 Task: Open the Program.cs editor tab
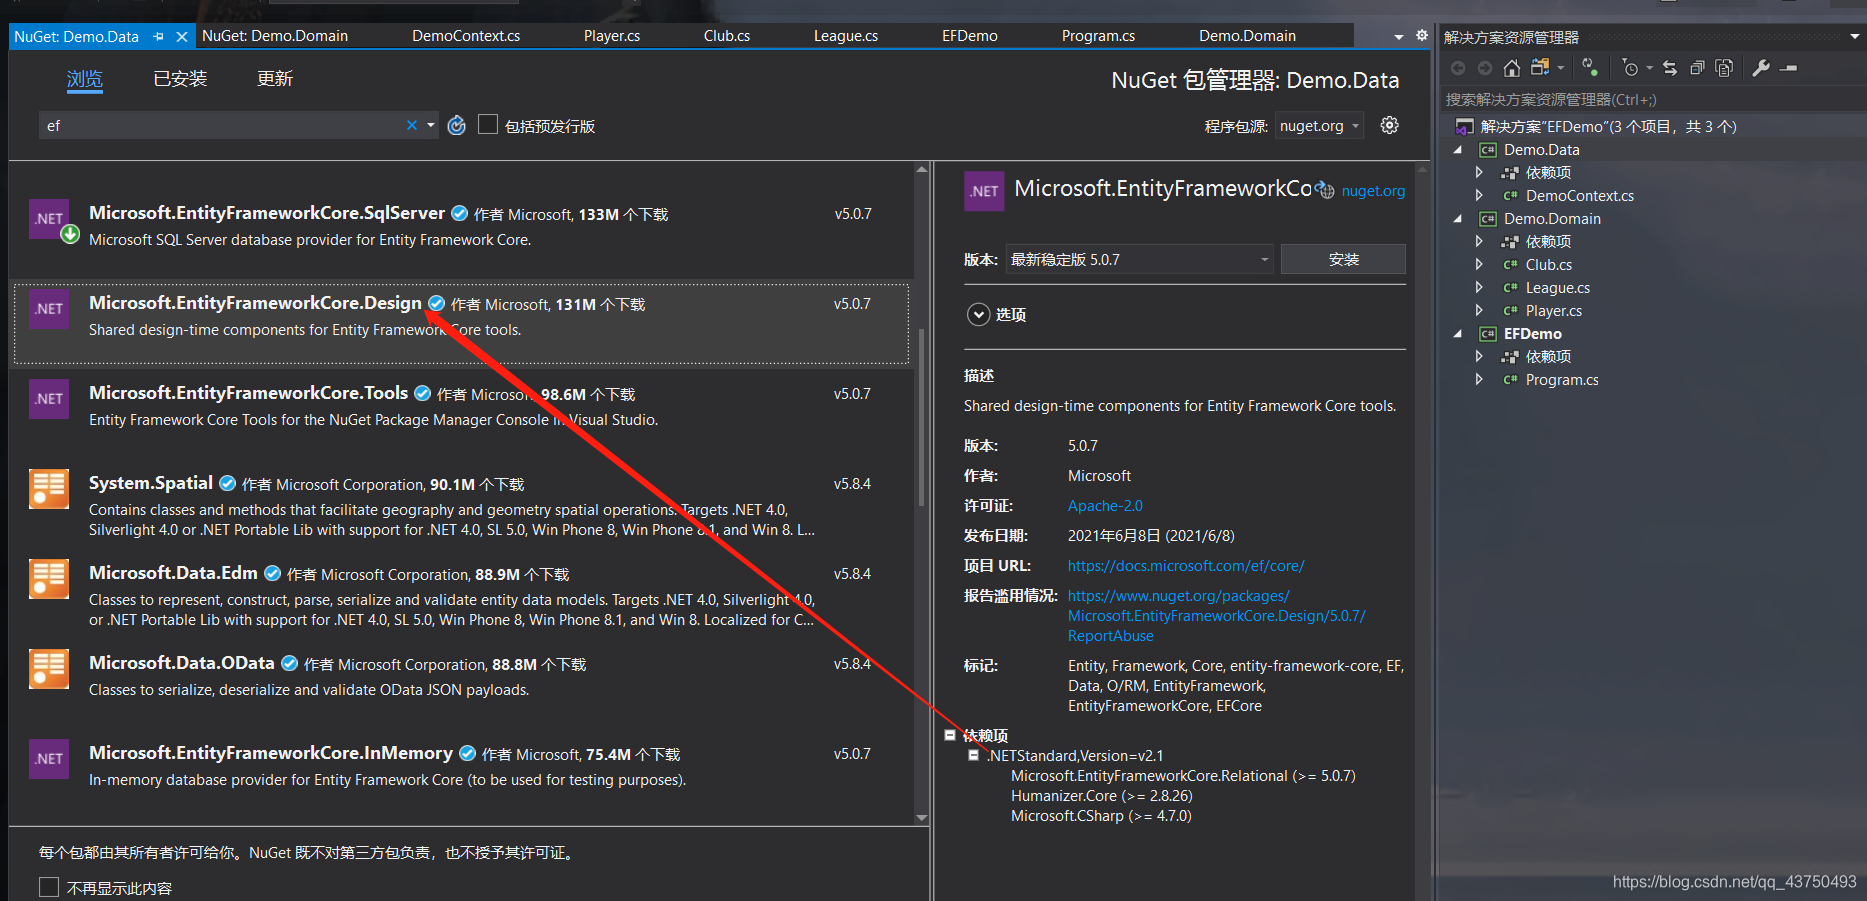(x=1098, y=36)
